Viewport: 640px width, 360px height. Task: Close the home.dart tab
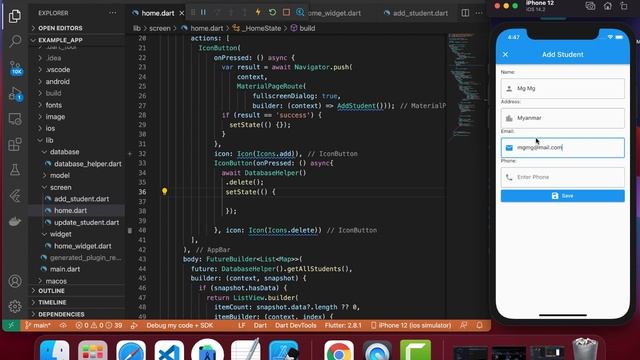182,13
